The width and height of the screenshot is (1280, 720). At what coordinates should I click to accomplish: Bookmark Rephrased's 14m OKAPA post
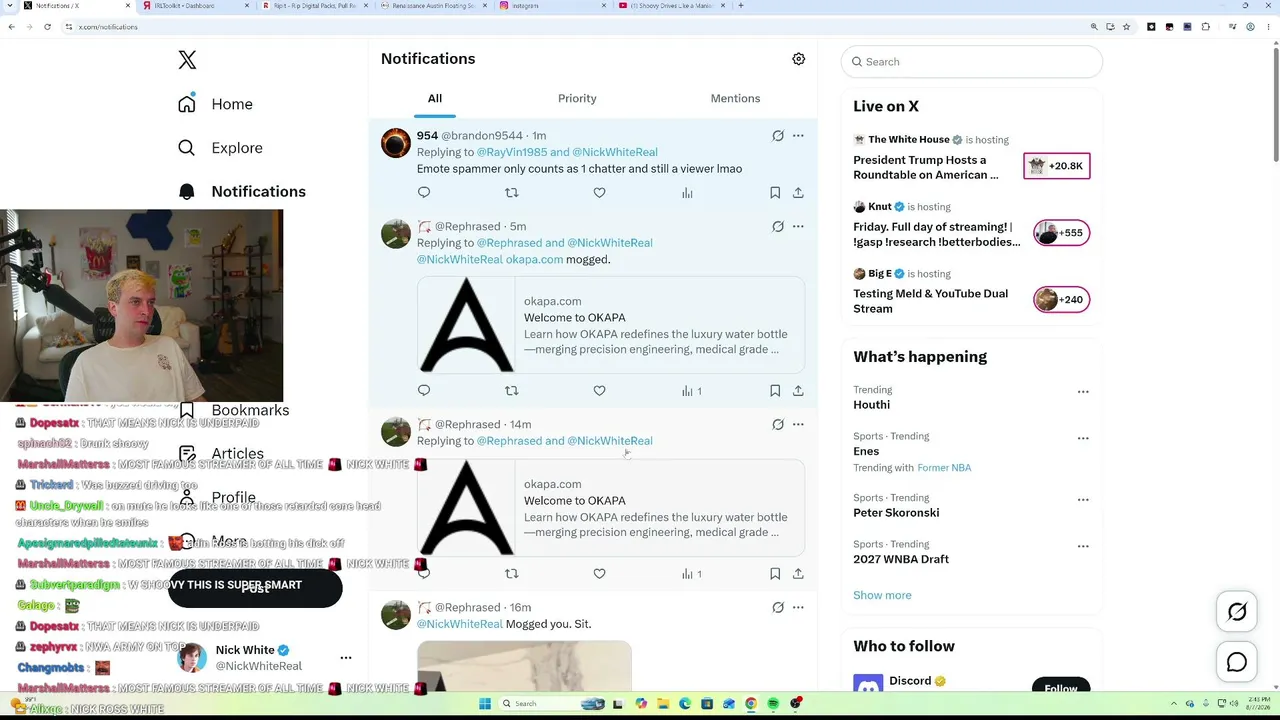tap(775, 573)
